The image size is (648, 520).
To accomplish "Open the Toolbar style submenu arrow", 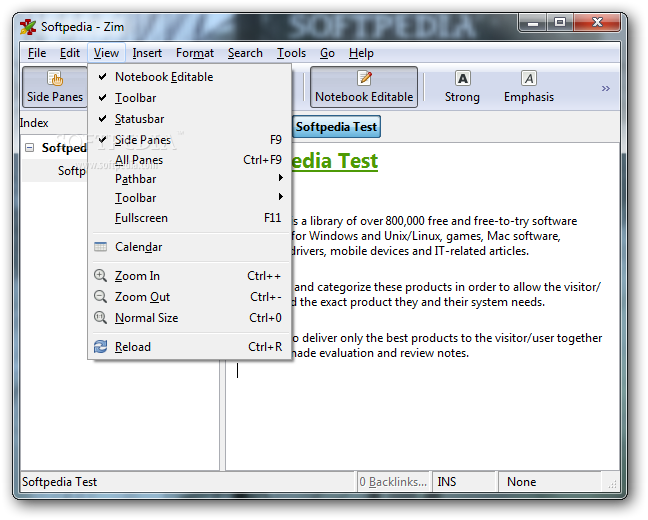I will tap(281, 197).
